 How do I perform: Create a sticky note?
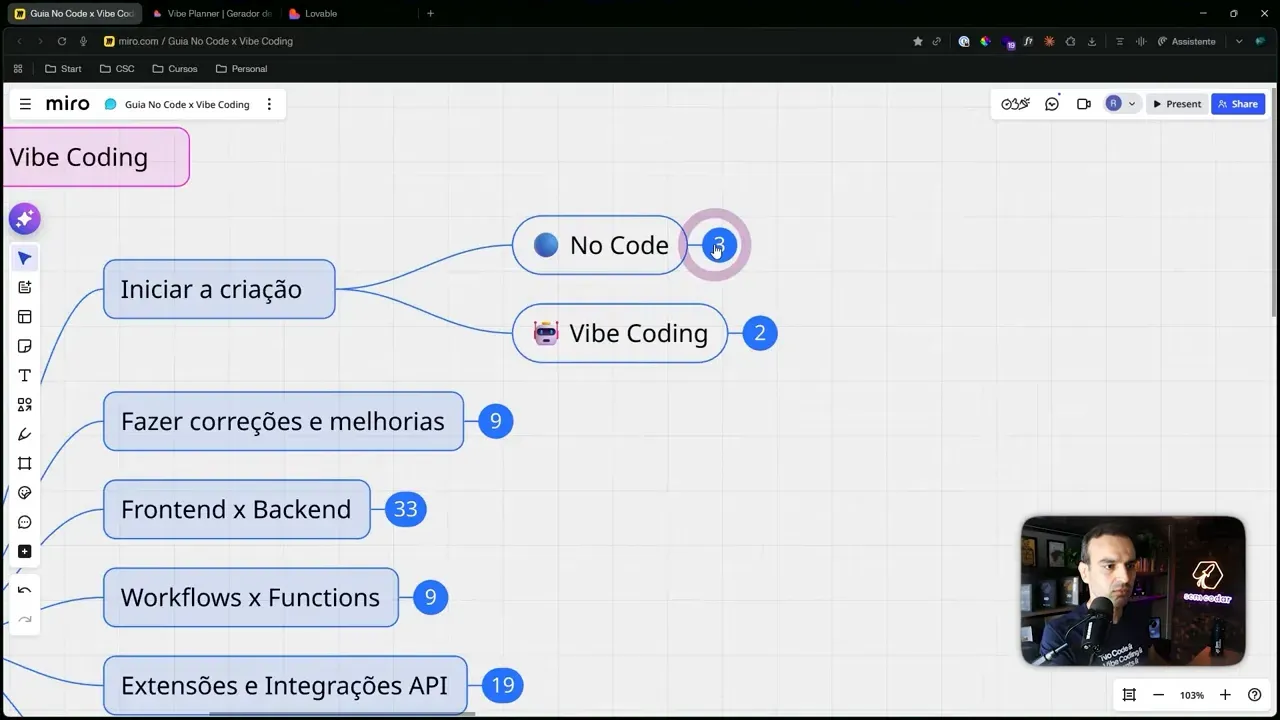[x=24, y=345]
